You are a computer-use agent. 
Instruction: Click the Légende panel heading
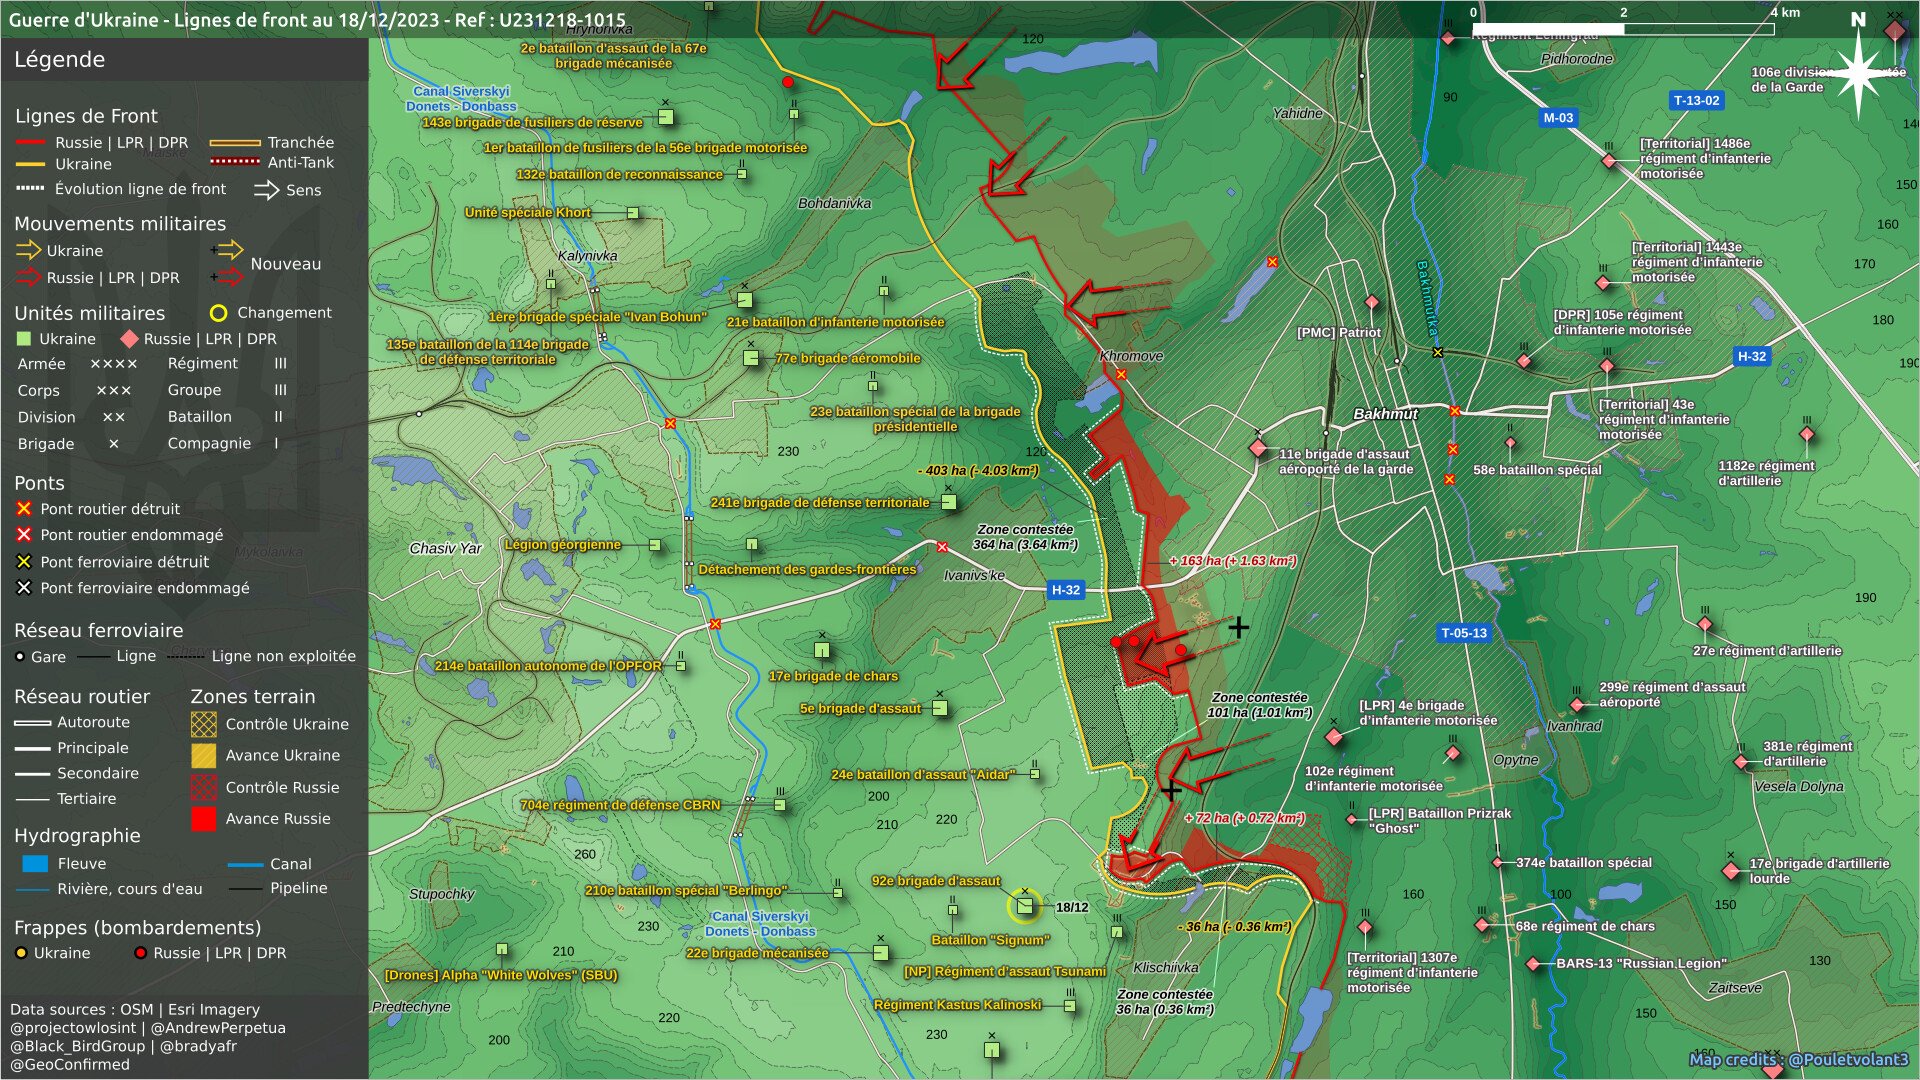click(59, 59)
